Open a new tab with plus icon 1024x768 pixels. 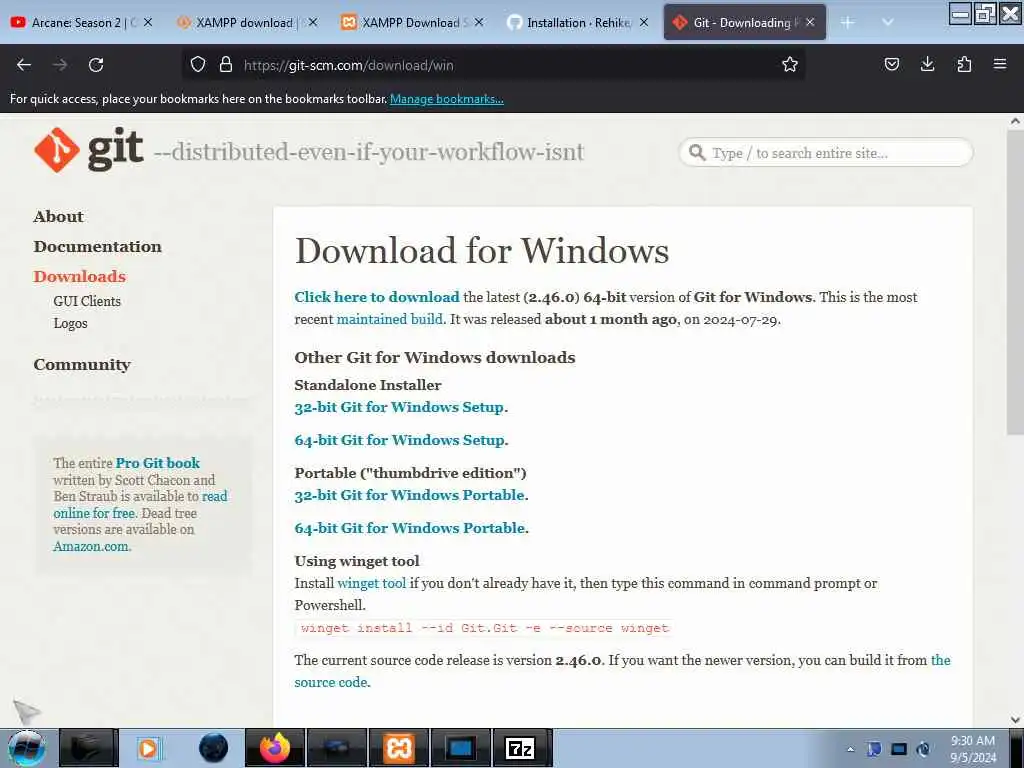tap(847, 23)
